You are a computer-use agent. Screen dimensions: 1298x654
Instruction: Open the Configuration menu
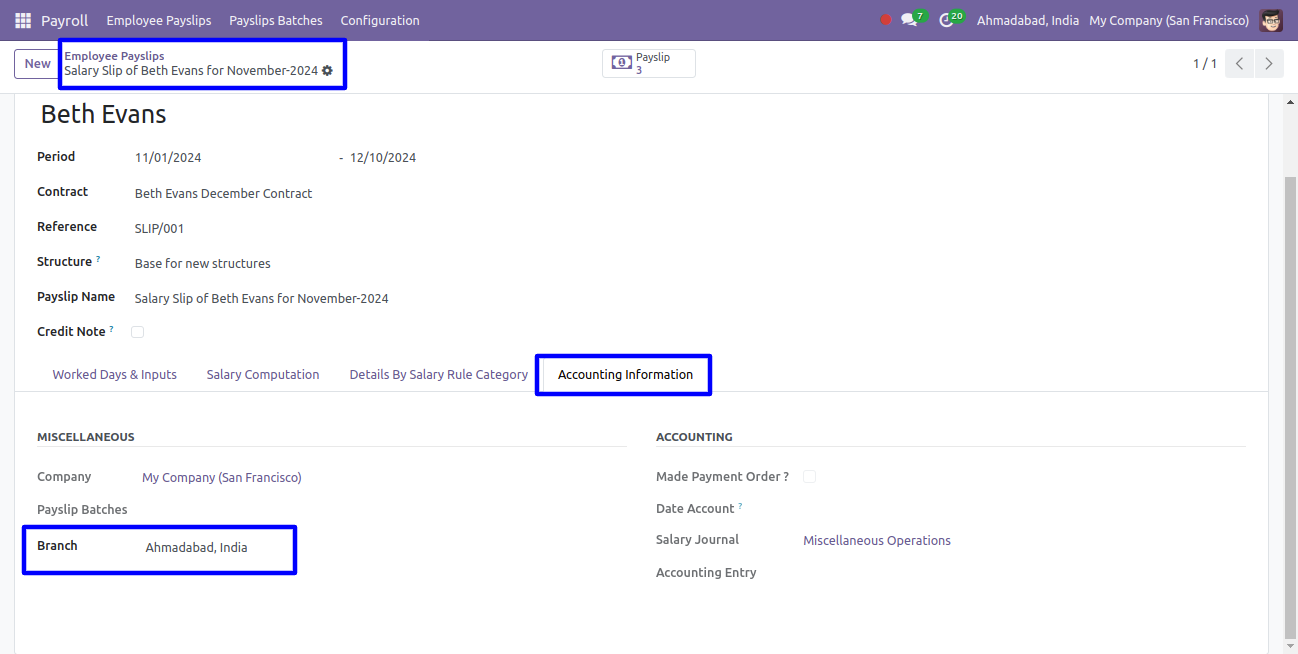pyautogui.click(x=380, y=20)
